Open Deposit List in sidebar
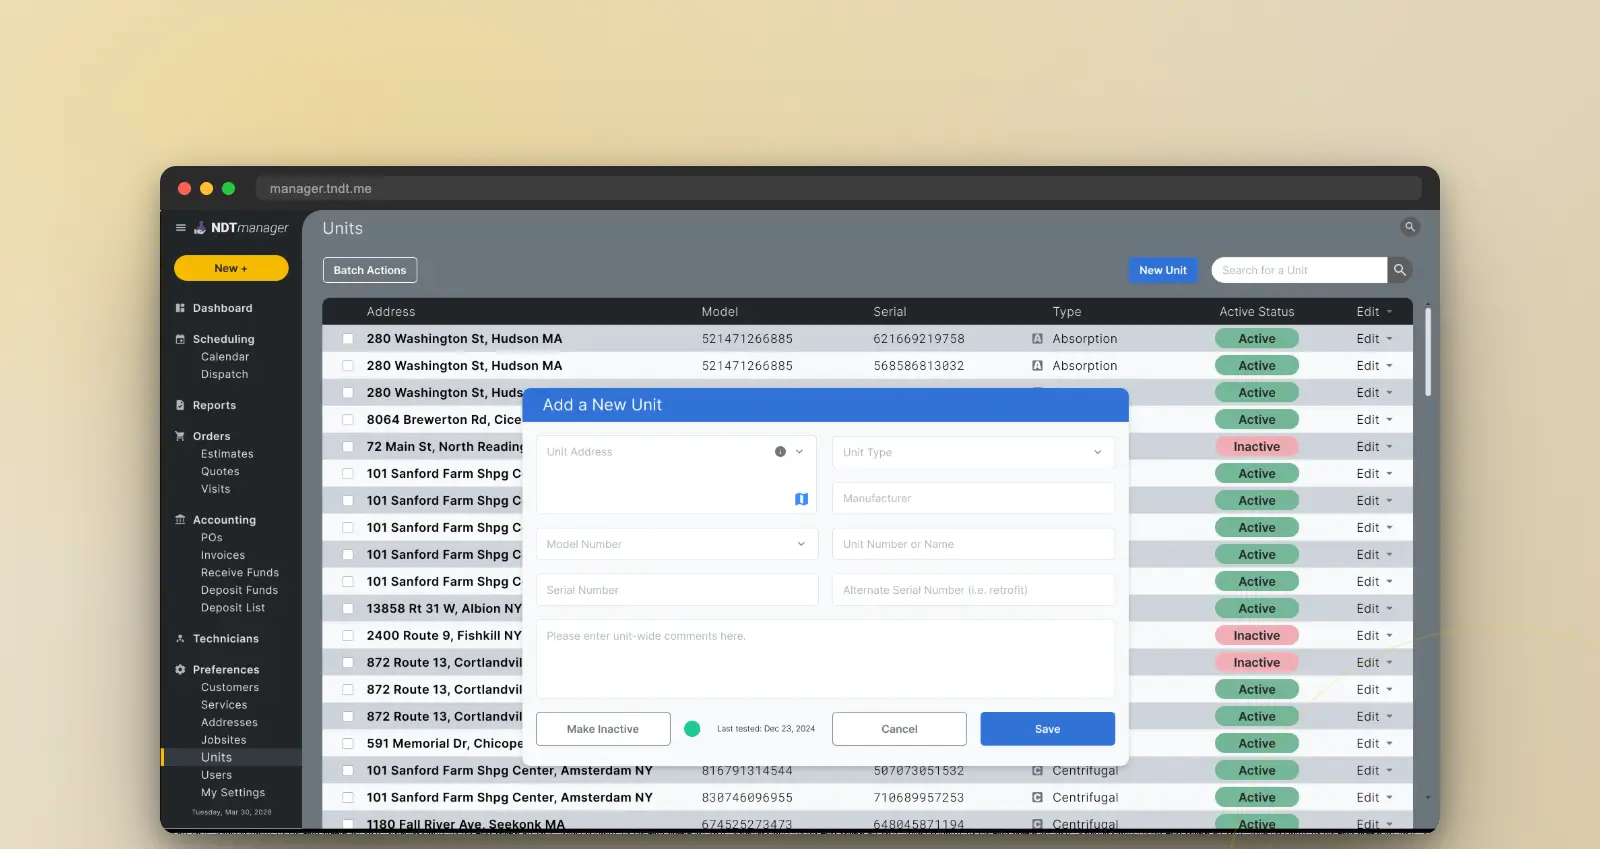This screenshot has width=1600, height=849. click(x=233, y=608)
